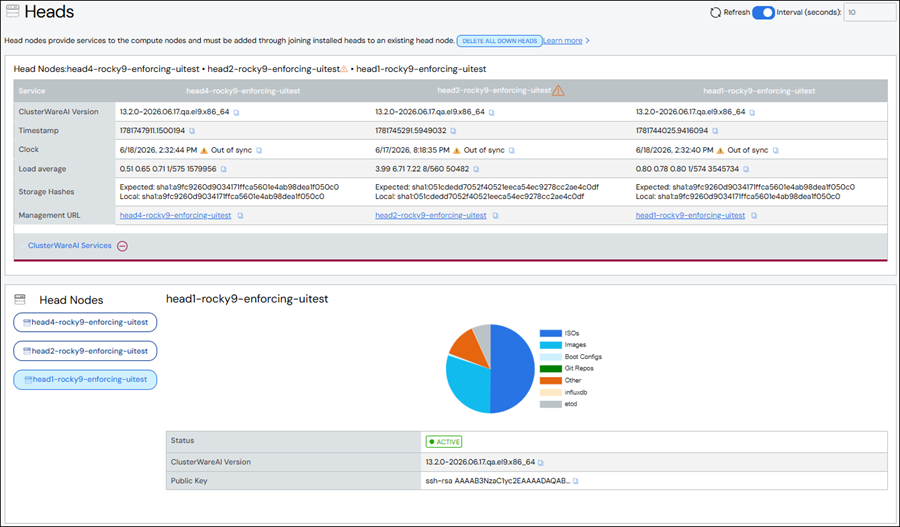Click the etcd legend swatch

(550, 404)
